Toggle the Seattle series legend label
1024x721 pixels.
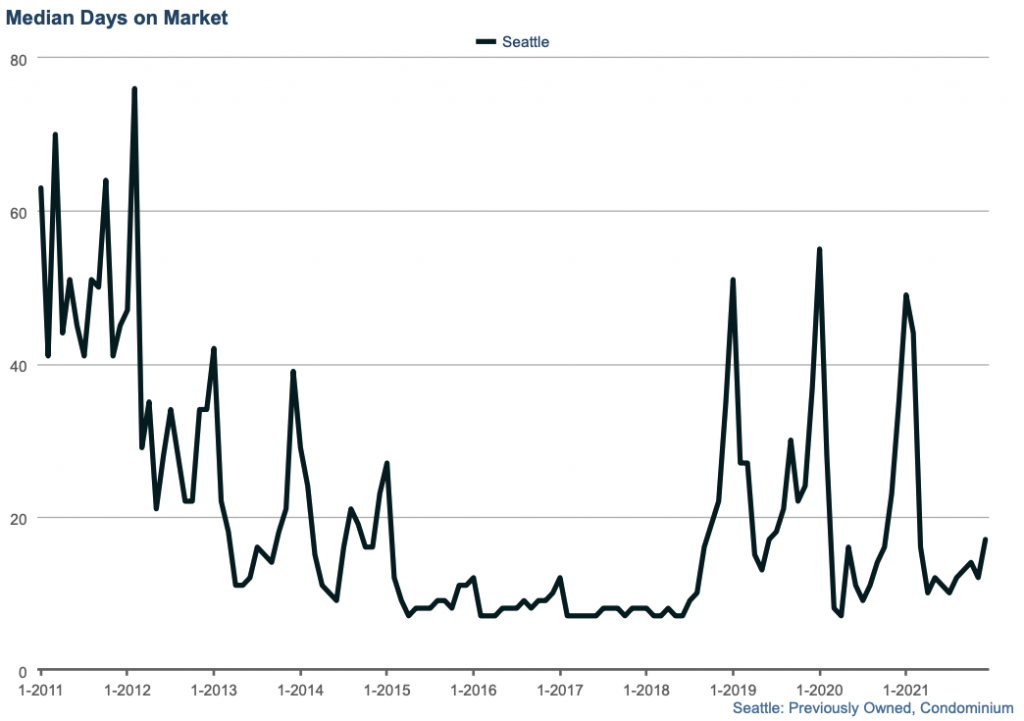[x=525, y=42]
